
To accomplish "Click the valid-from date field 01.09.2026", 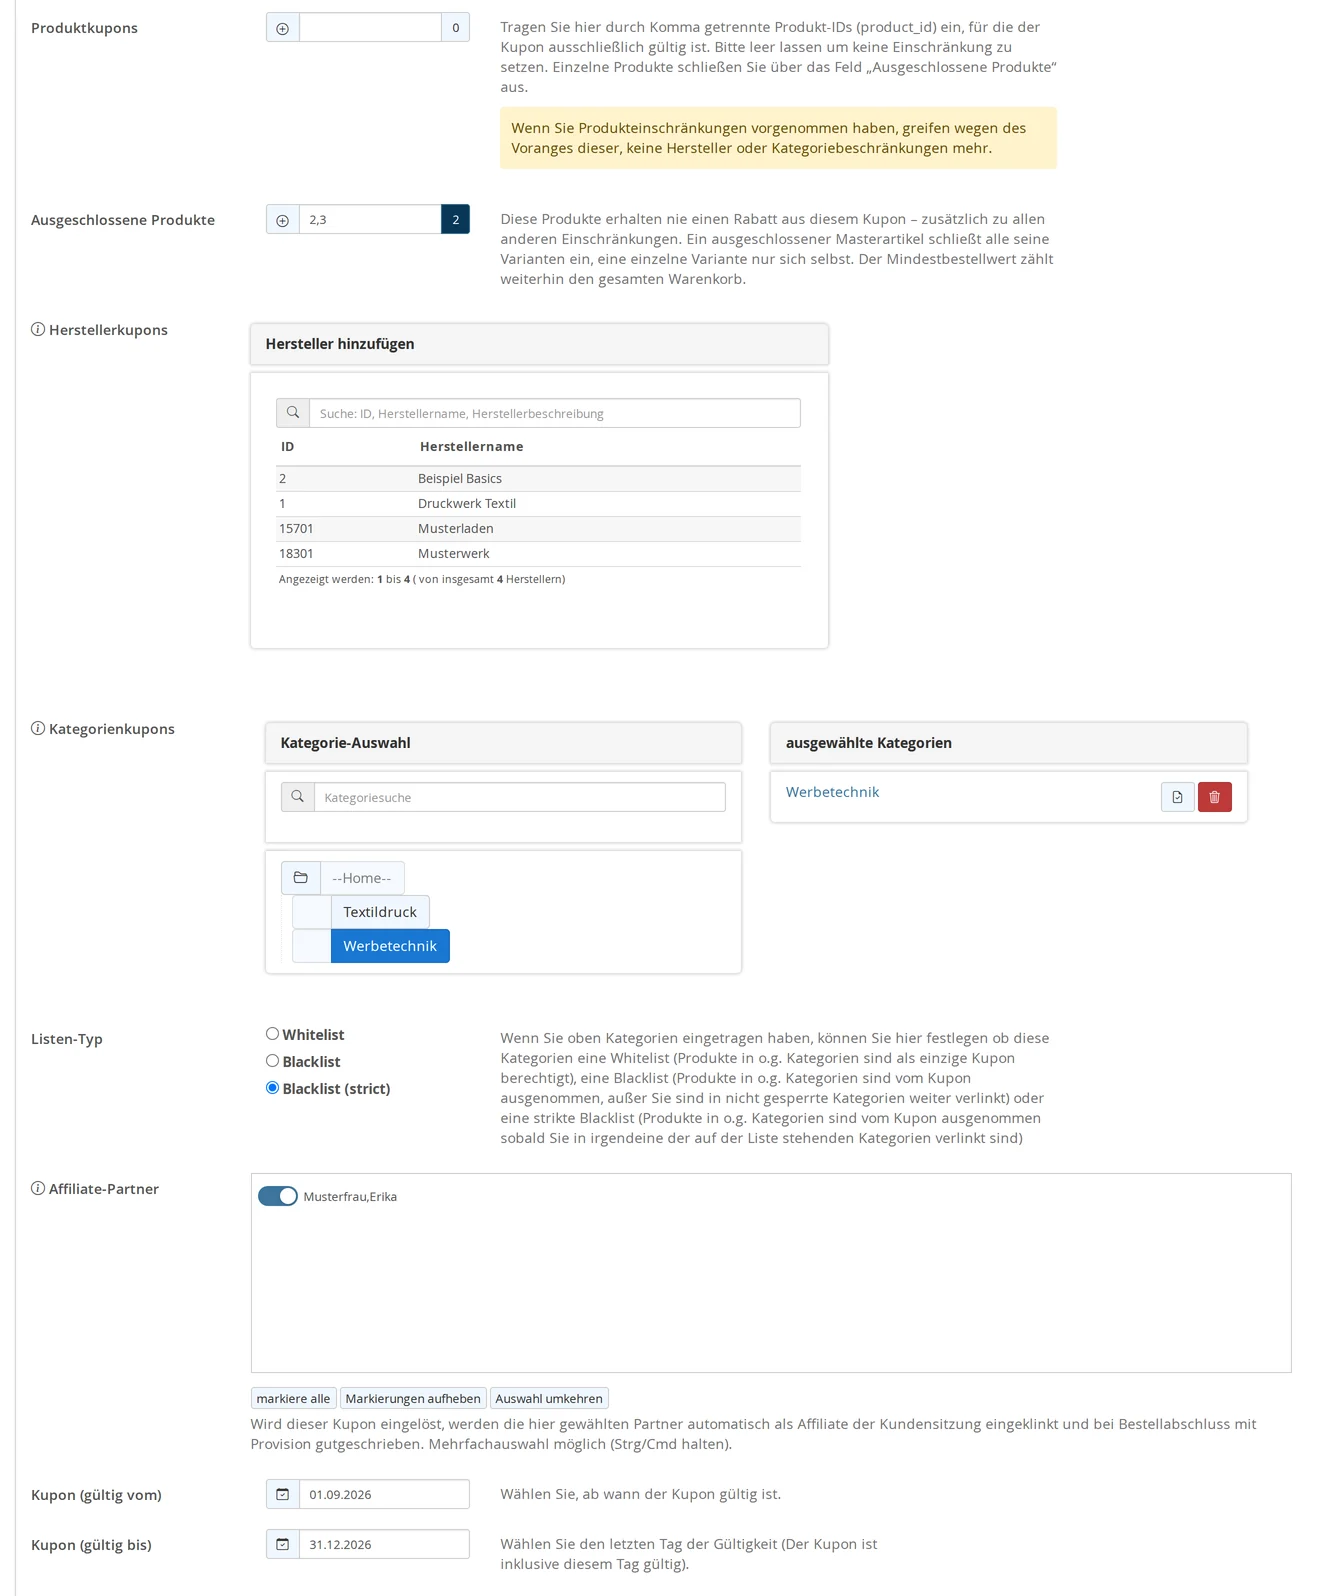I will 384,1494.
